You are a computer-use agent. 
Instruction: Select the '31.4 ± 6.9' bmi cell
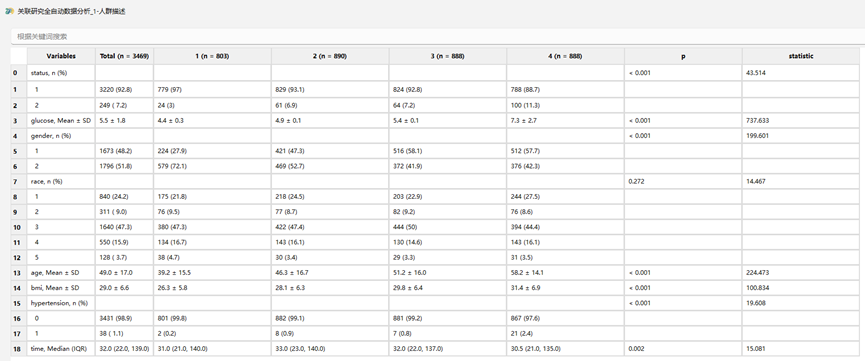(x=565, y=288)
